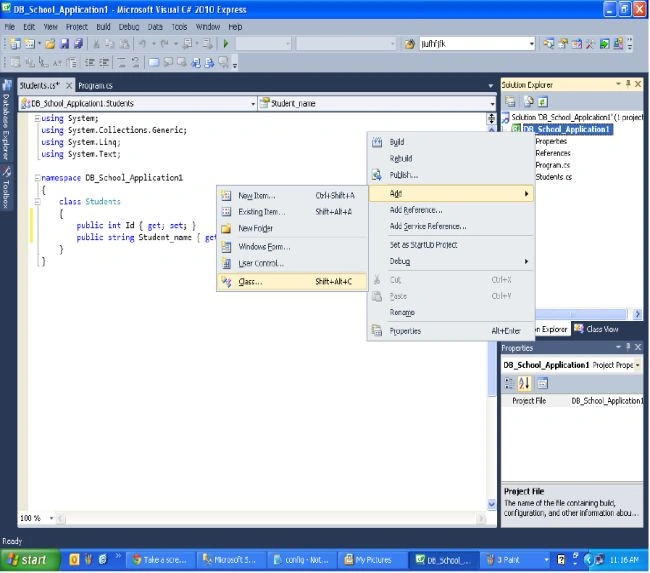
Task: Click the green Start Debugging arrow
Action: [x=226, y=44]
